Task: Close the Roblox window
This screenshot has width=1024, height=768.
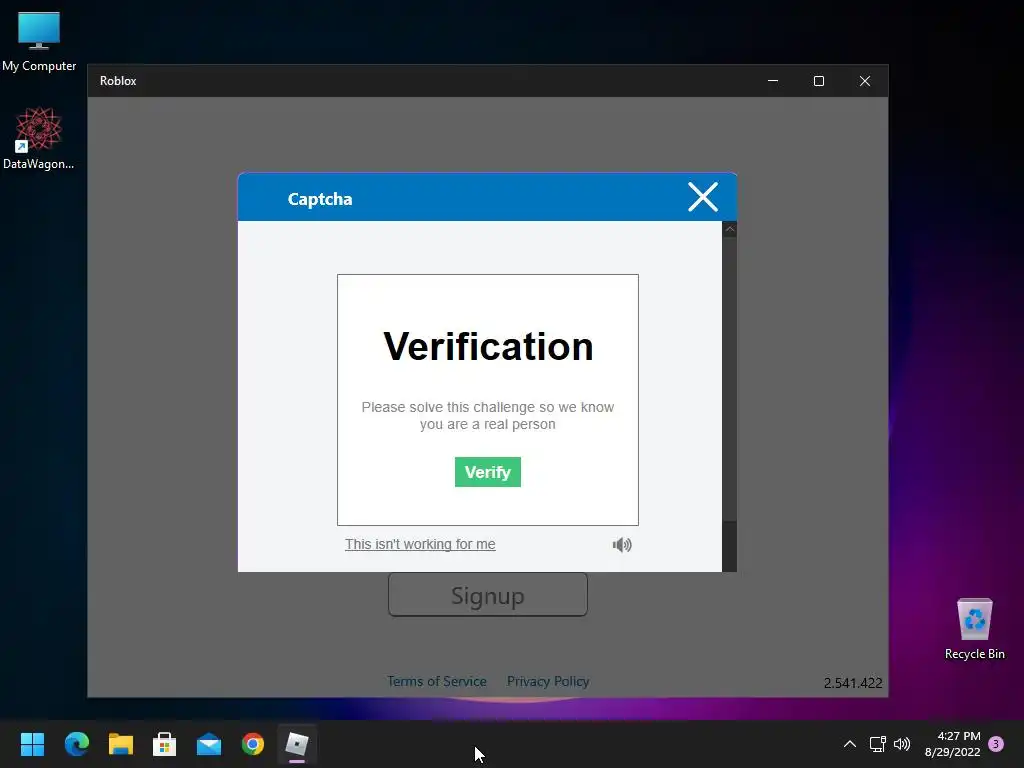Action: click(x=865, y=81)
